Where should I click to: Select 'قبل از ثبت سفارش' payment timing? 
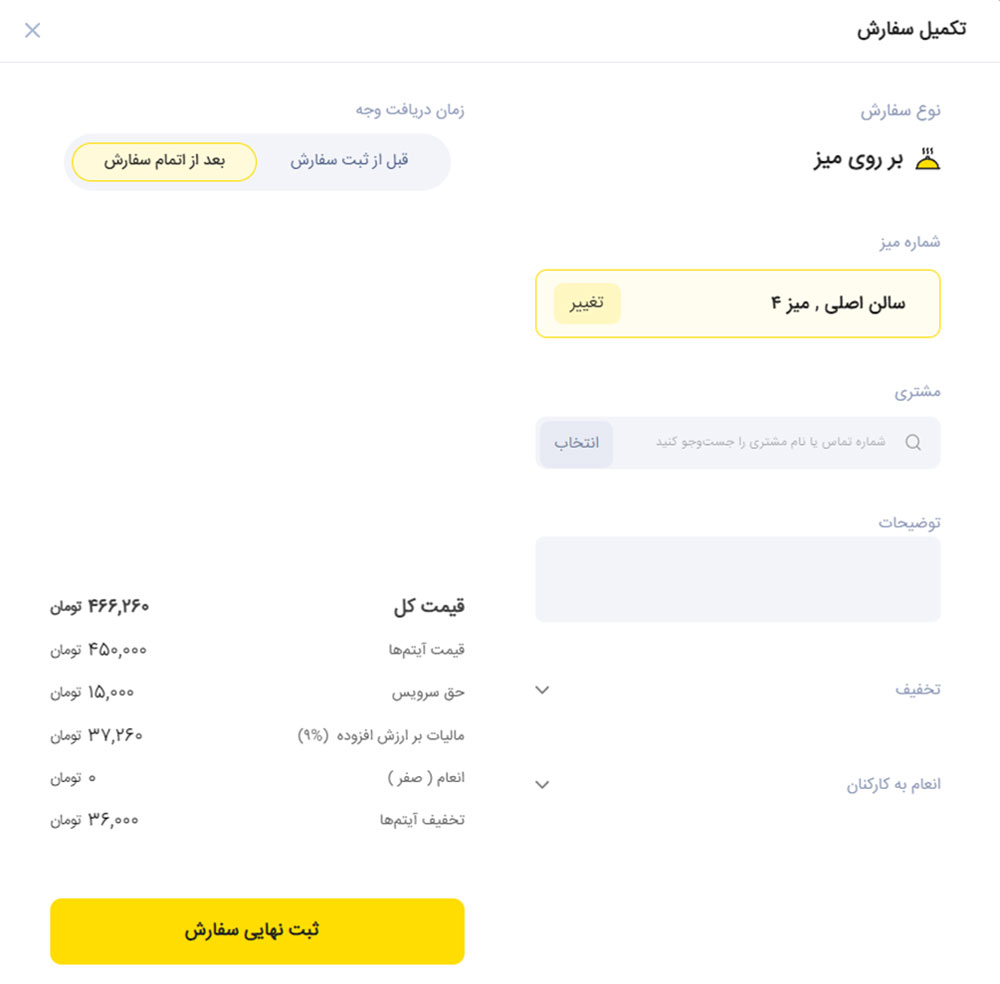(x=349, y=161)
